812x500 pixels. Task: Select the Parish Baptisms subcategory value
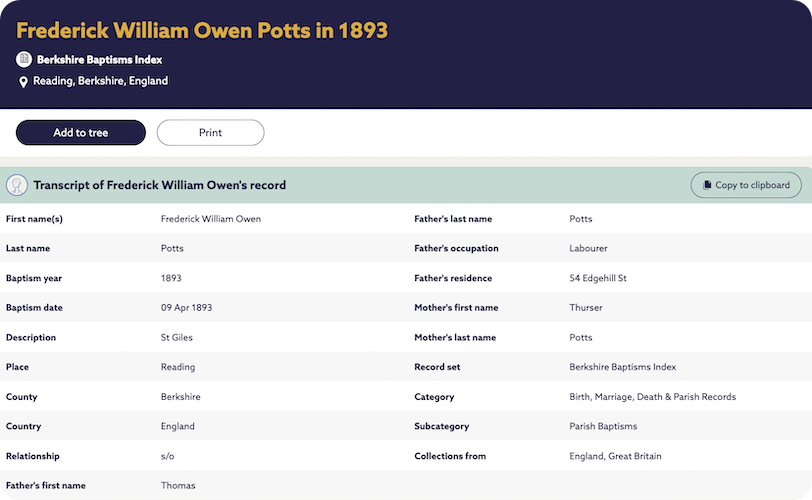click(603, 426)
